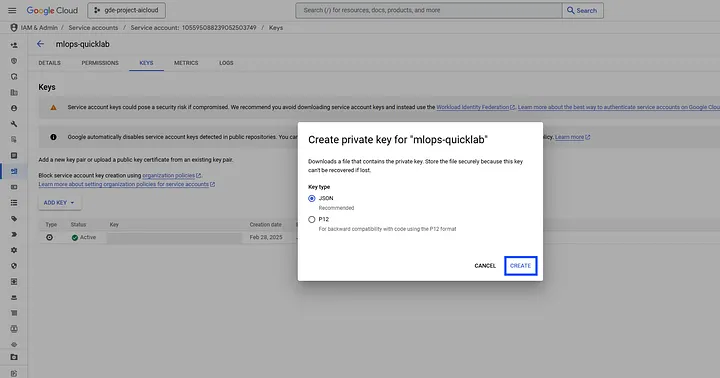
Task: Open the document-search icon in sidebar
Action: (x=14, y=140)
